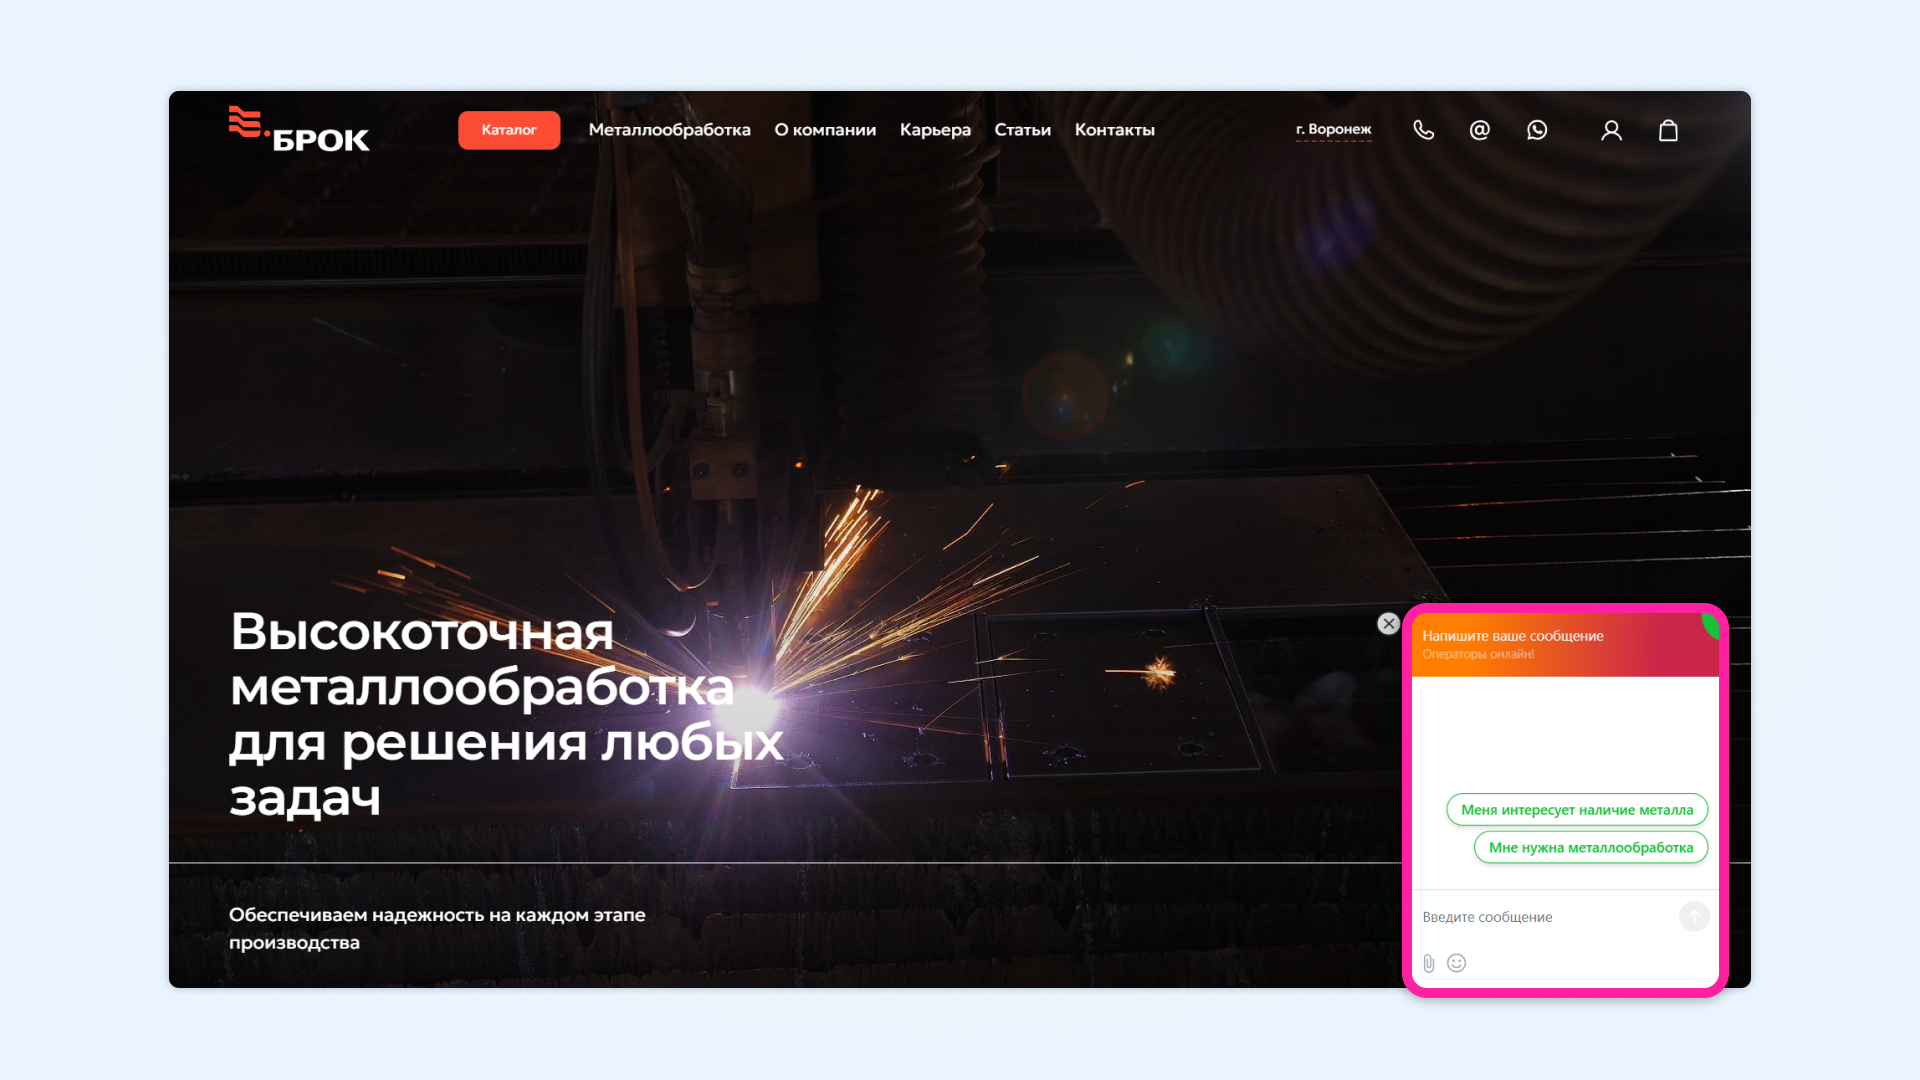Click the phone call icon in header
The image size is (1920, 1080).
tap(1423, 130)
